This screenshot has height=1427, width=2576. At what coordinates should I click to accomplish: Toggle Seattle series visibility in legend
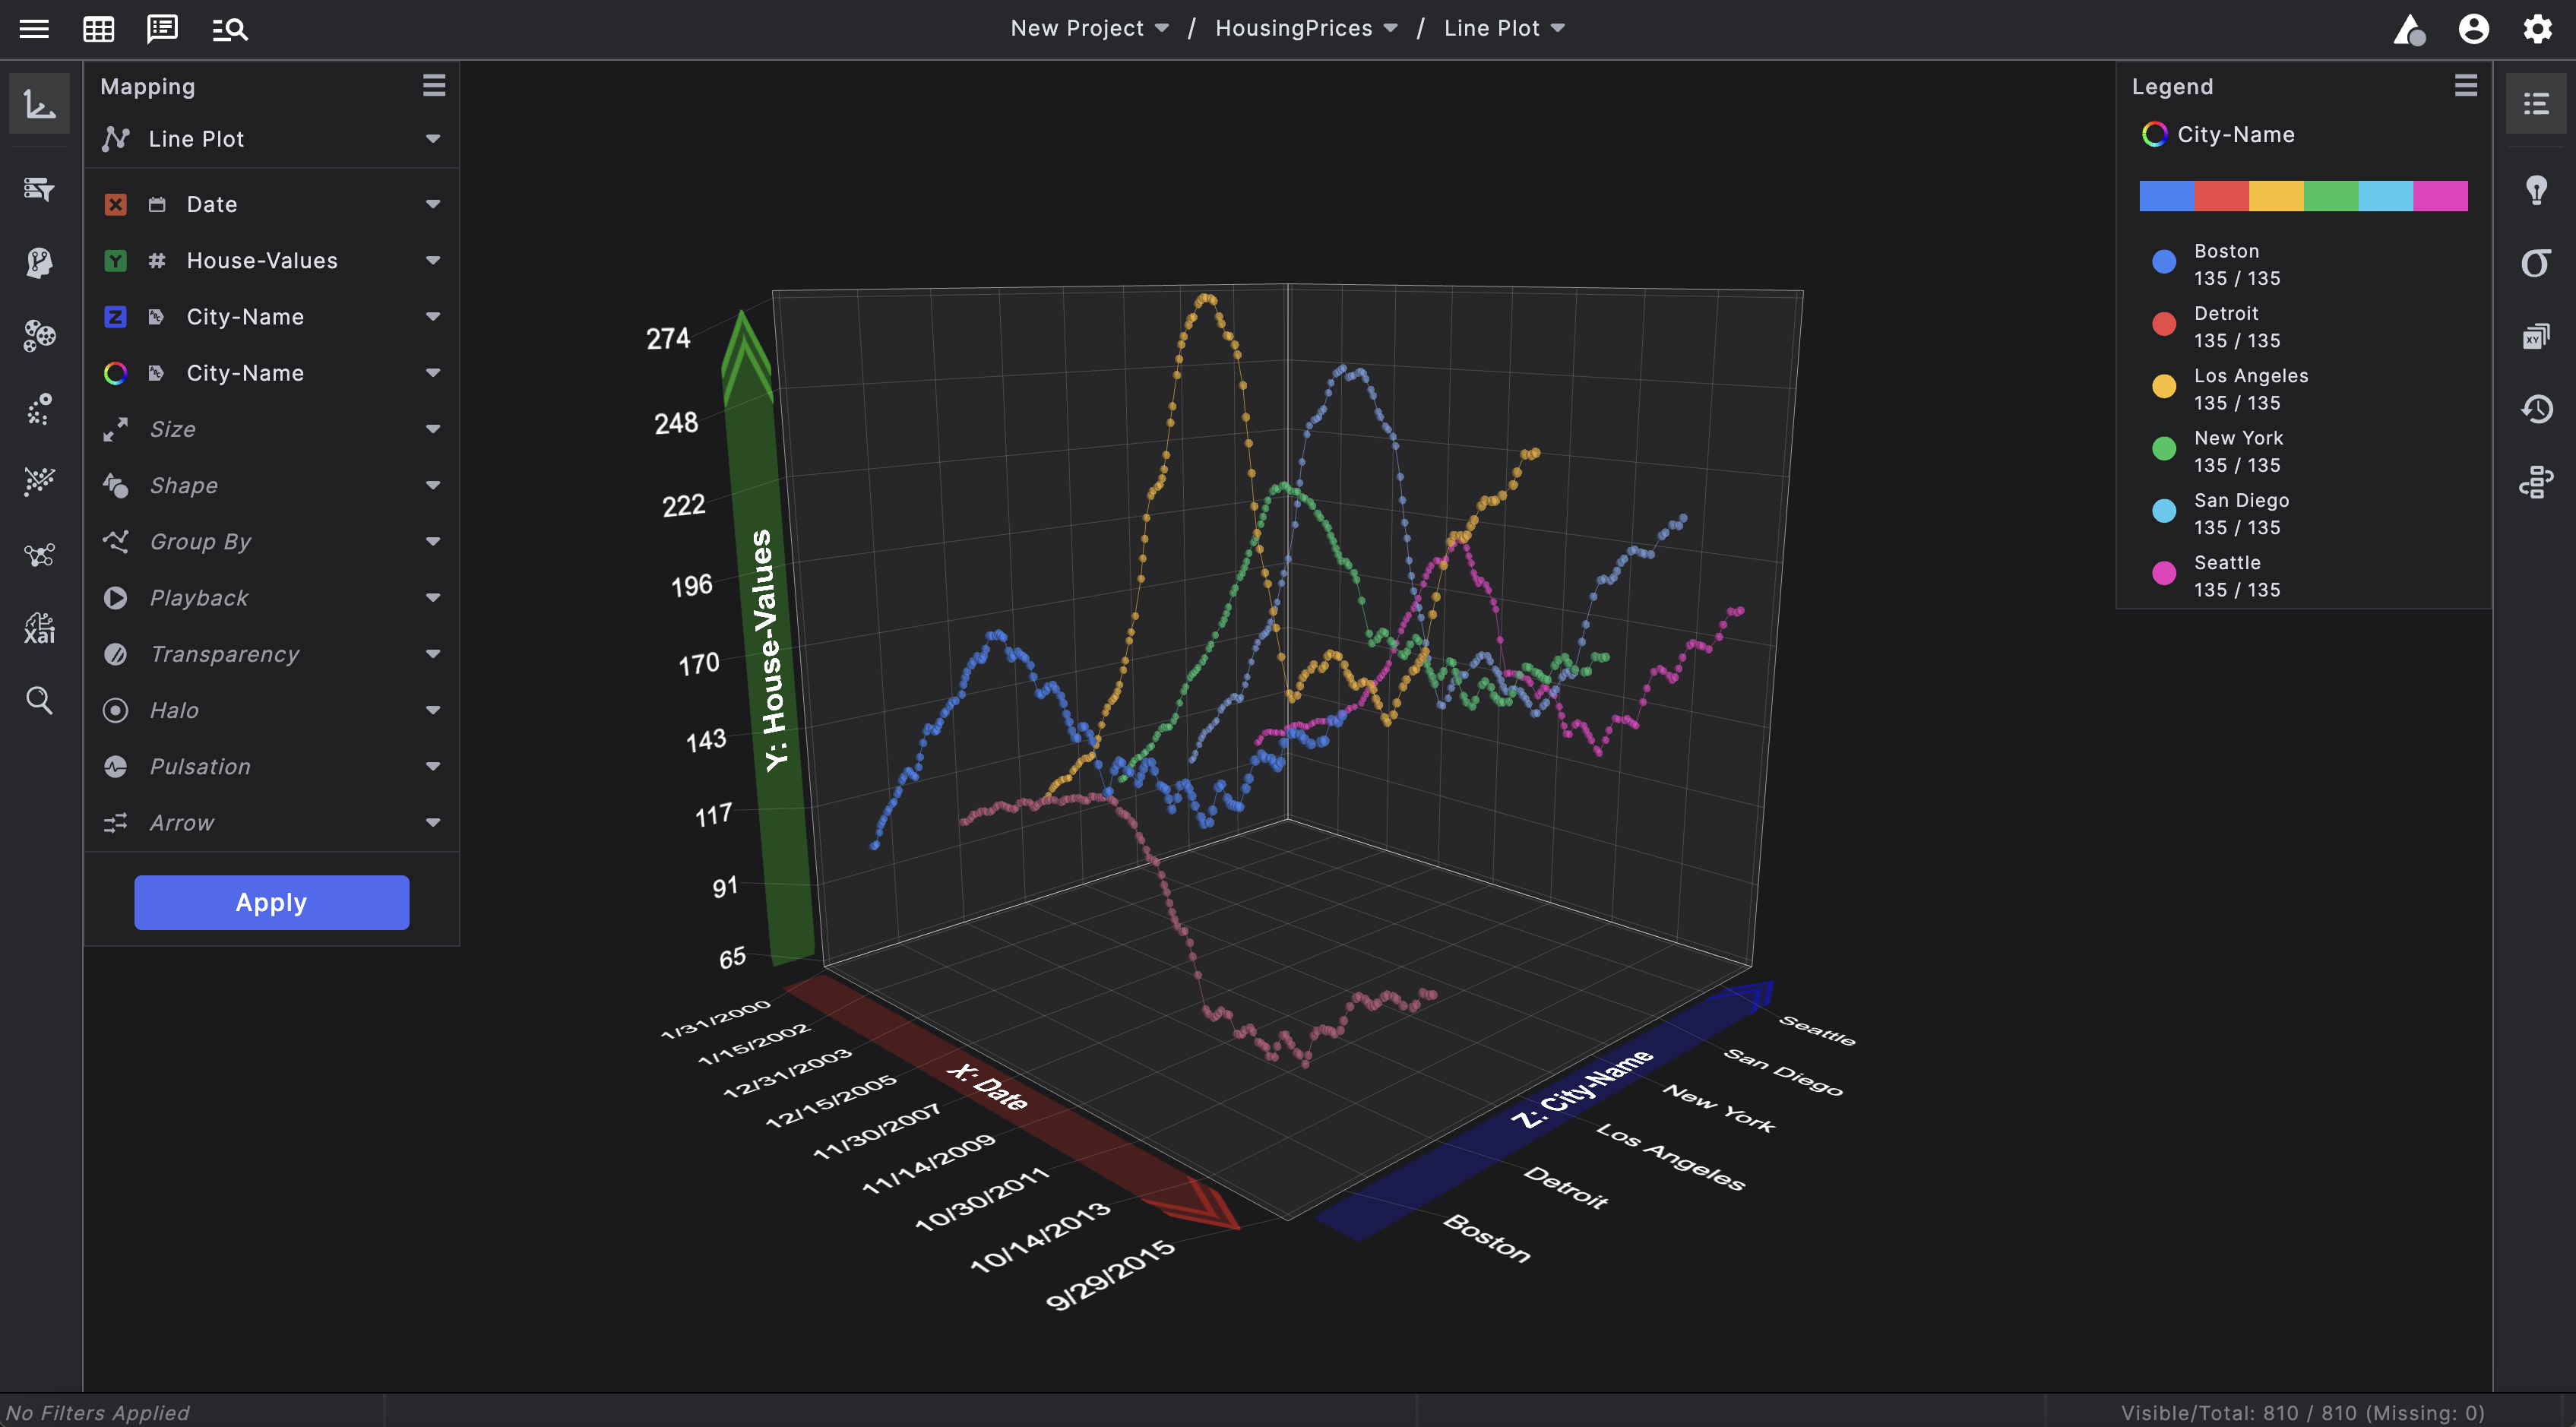pyautogui.click(x=2164, y=573)
